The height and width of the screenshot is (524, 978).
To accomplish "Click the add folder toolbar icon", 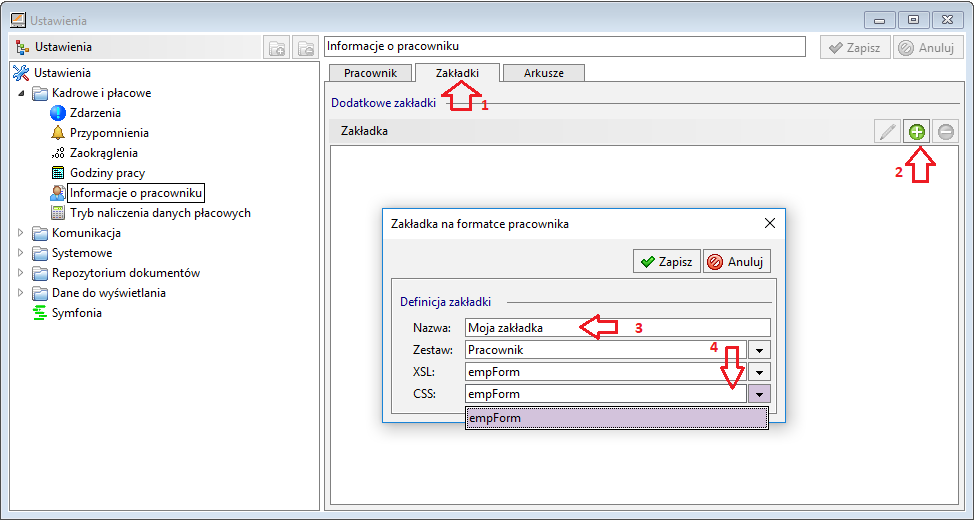I will tap(276, 47).
